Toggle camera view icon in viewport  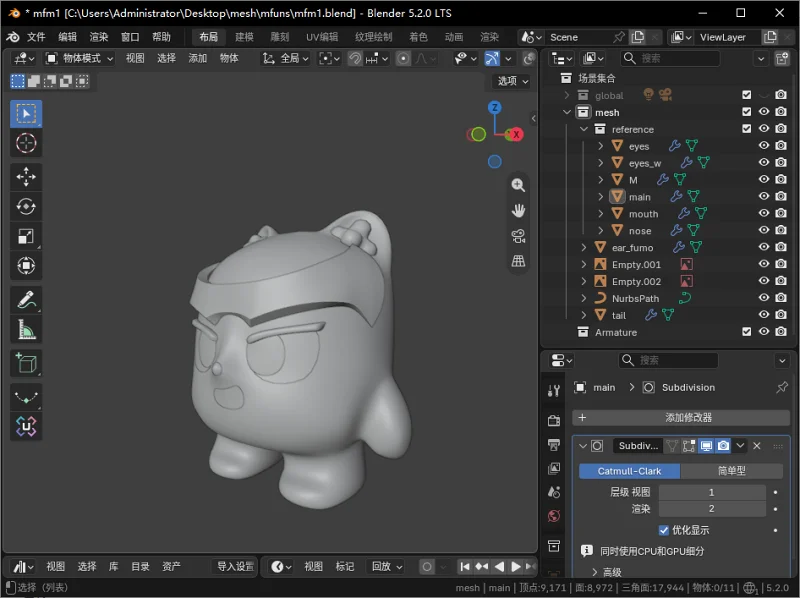(518, 236)
